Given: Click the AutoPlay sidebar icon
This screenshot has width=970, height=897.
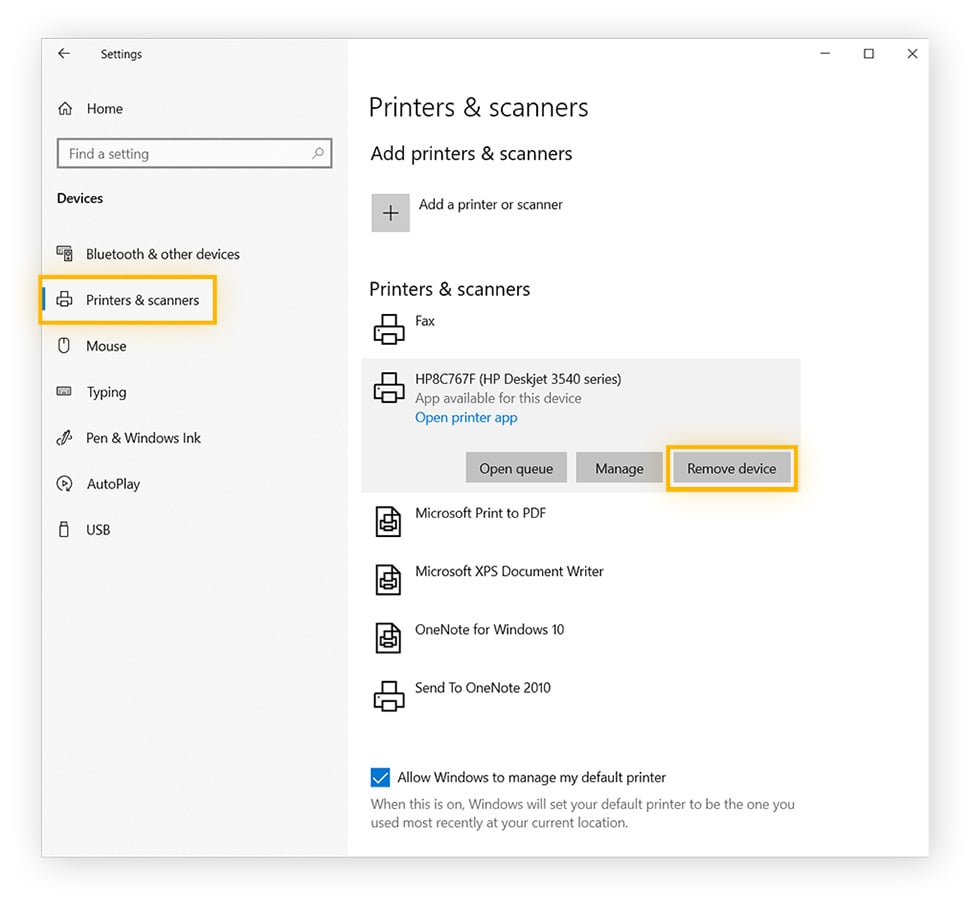Looking at the screenshot, I should pyautogui.click(x=64, y=484).
